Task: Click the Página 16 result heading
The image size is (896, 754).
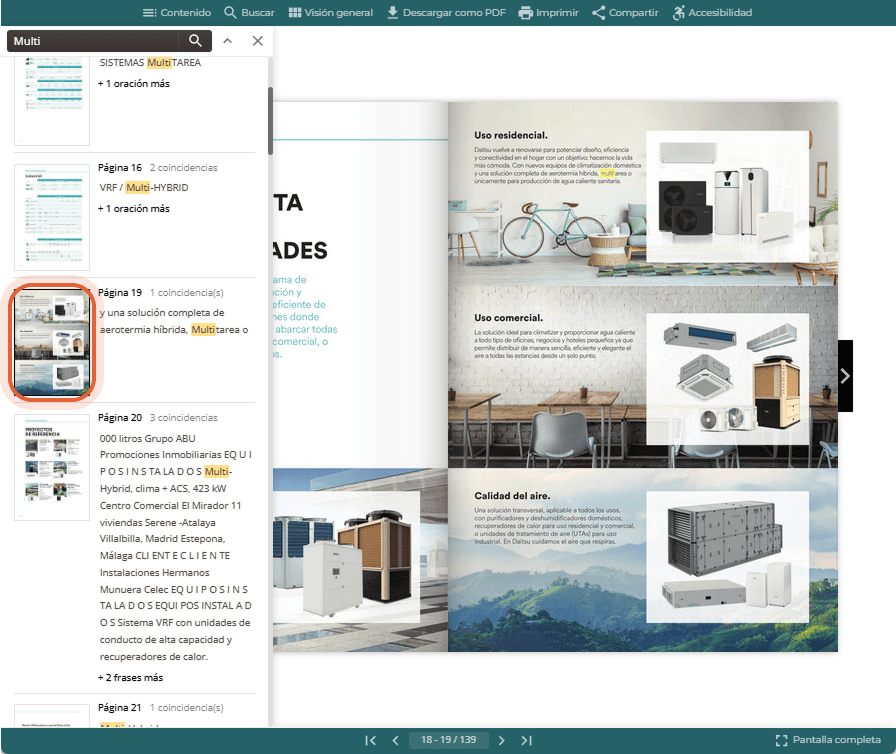Action: (120, 167)
